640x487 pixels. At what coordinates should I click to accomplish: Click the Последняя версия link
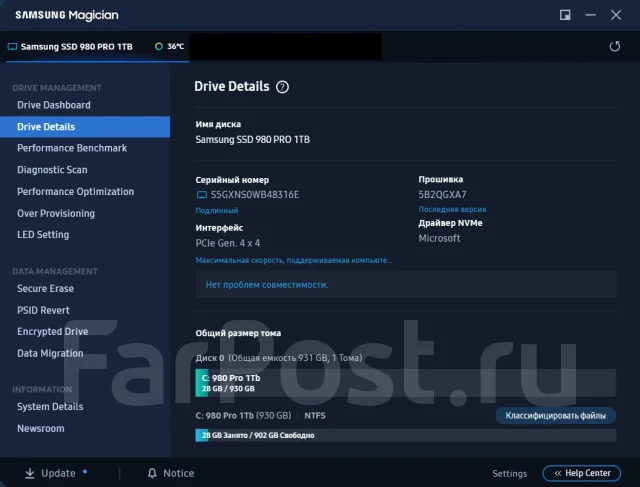click(x=452, y=209)
